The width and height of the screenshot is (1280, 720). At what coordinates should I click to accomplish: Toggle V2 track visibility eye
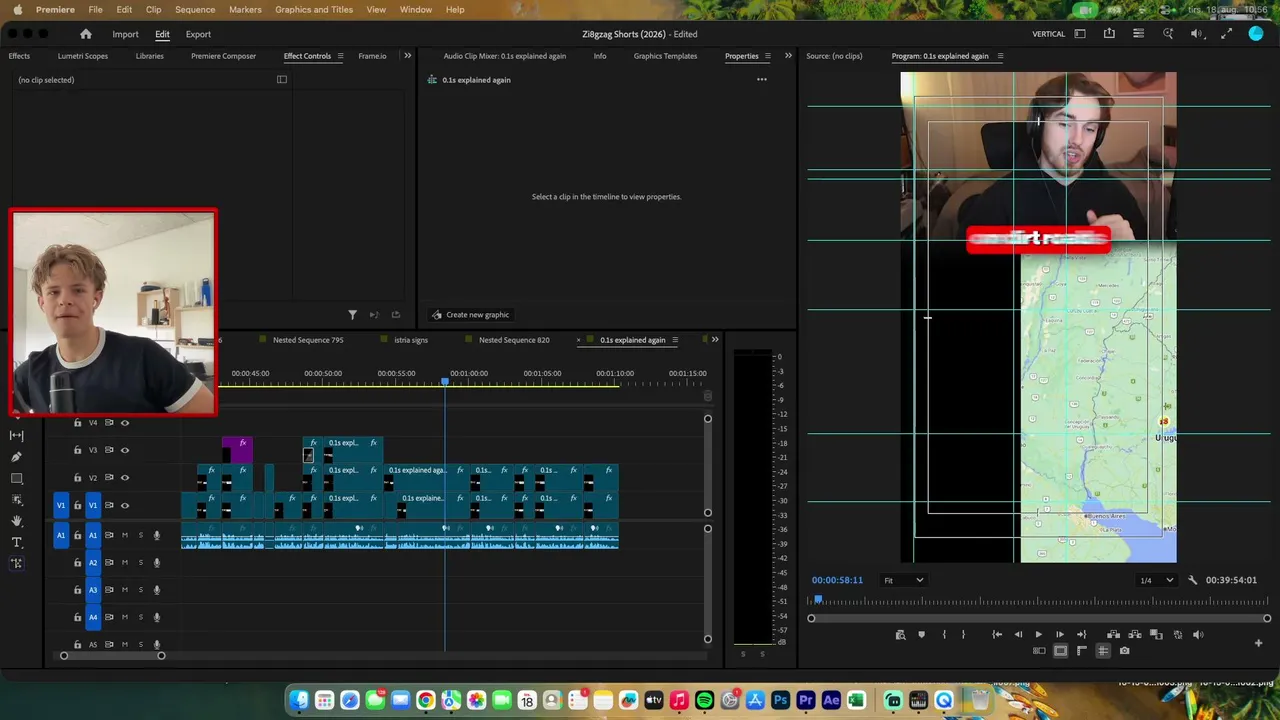click(x=125, y=478)
